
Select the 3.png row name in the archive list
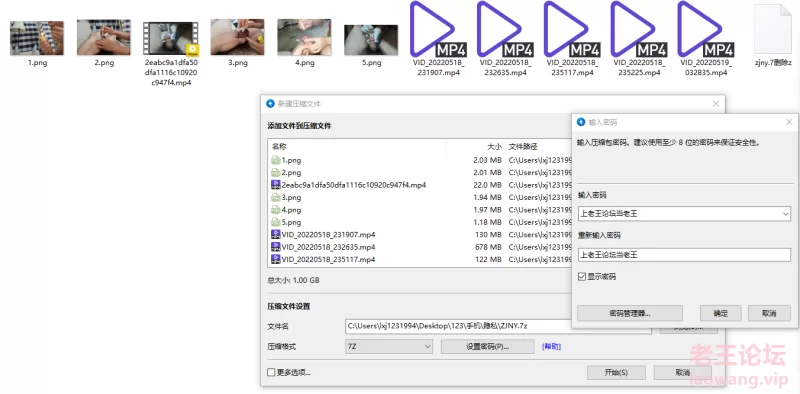pyautogui.click(x=291, y=198)
